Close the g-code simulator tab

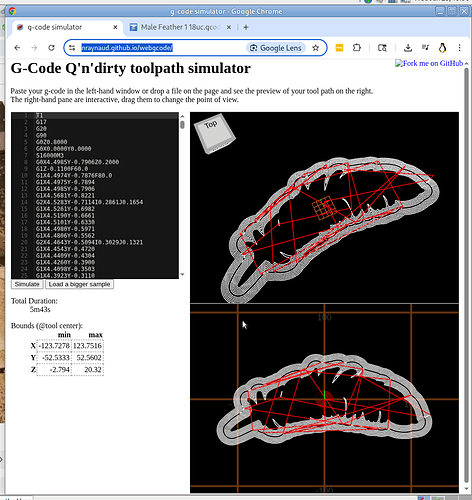click(x=115, y=27)
